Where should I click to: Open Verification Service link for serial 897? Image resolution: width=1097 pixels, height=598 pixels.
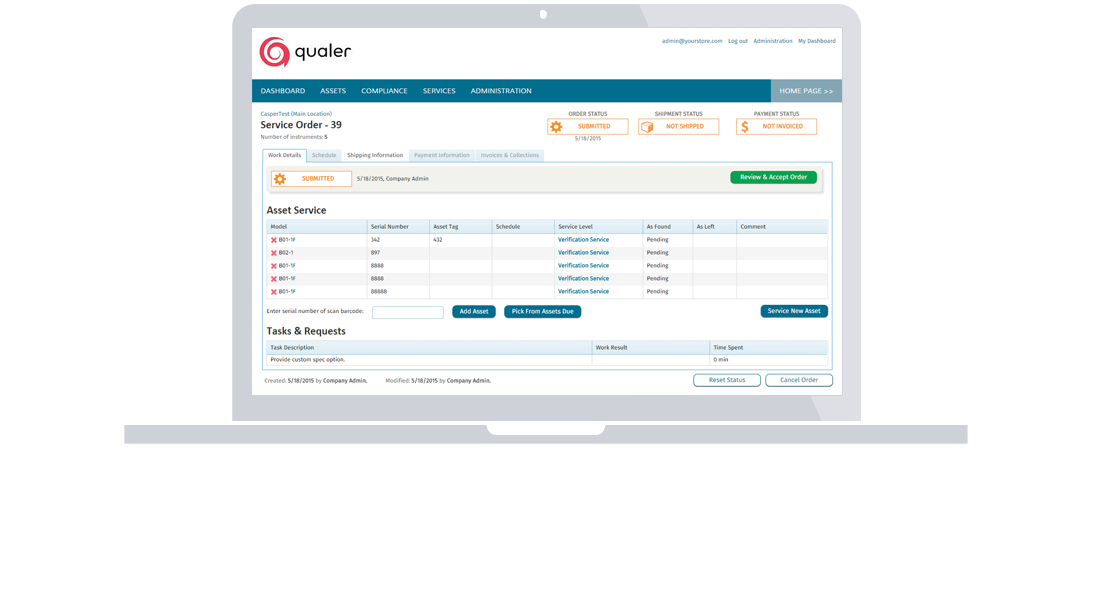583,253
